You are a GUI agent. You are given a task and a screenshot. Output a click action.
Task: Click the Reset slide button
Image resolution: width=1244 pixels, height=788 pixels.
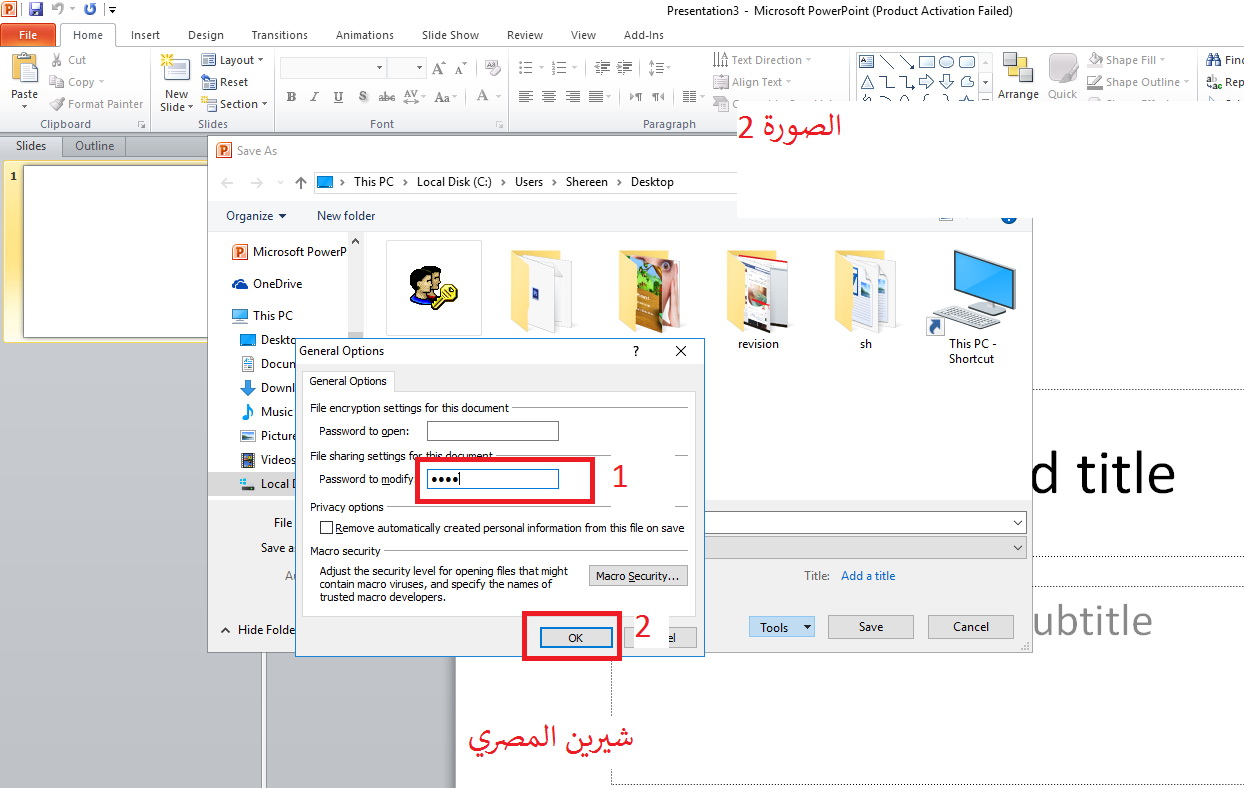coord(225,82)
